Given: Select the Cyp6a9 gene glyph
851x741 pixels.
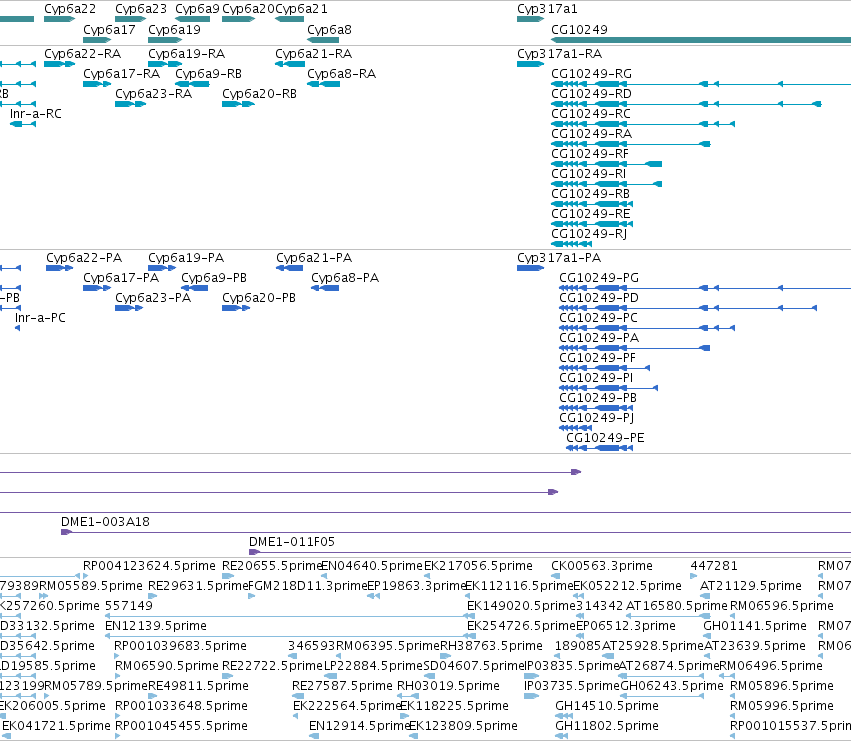Looking at the screenshot, I should pyautogui.click(x=192, y=19).
